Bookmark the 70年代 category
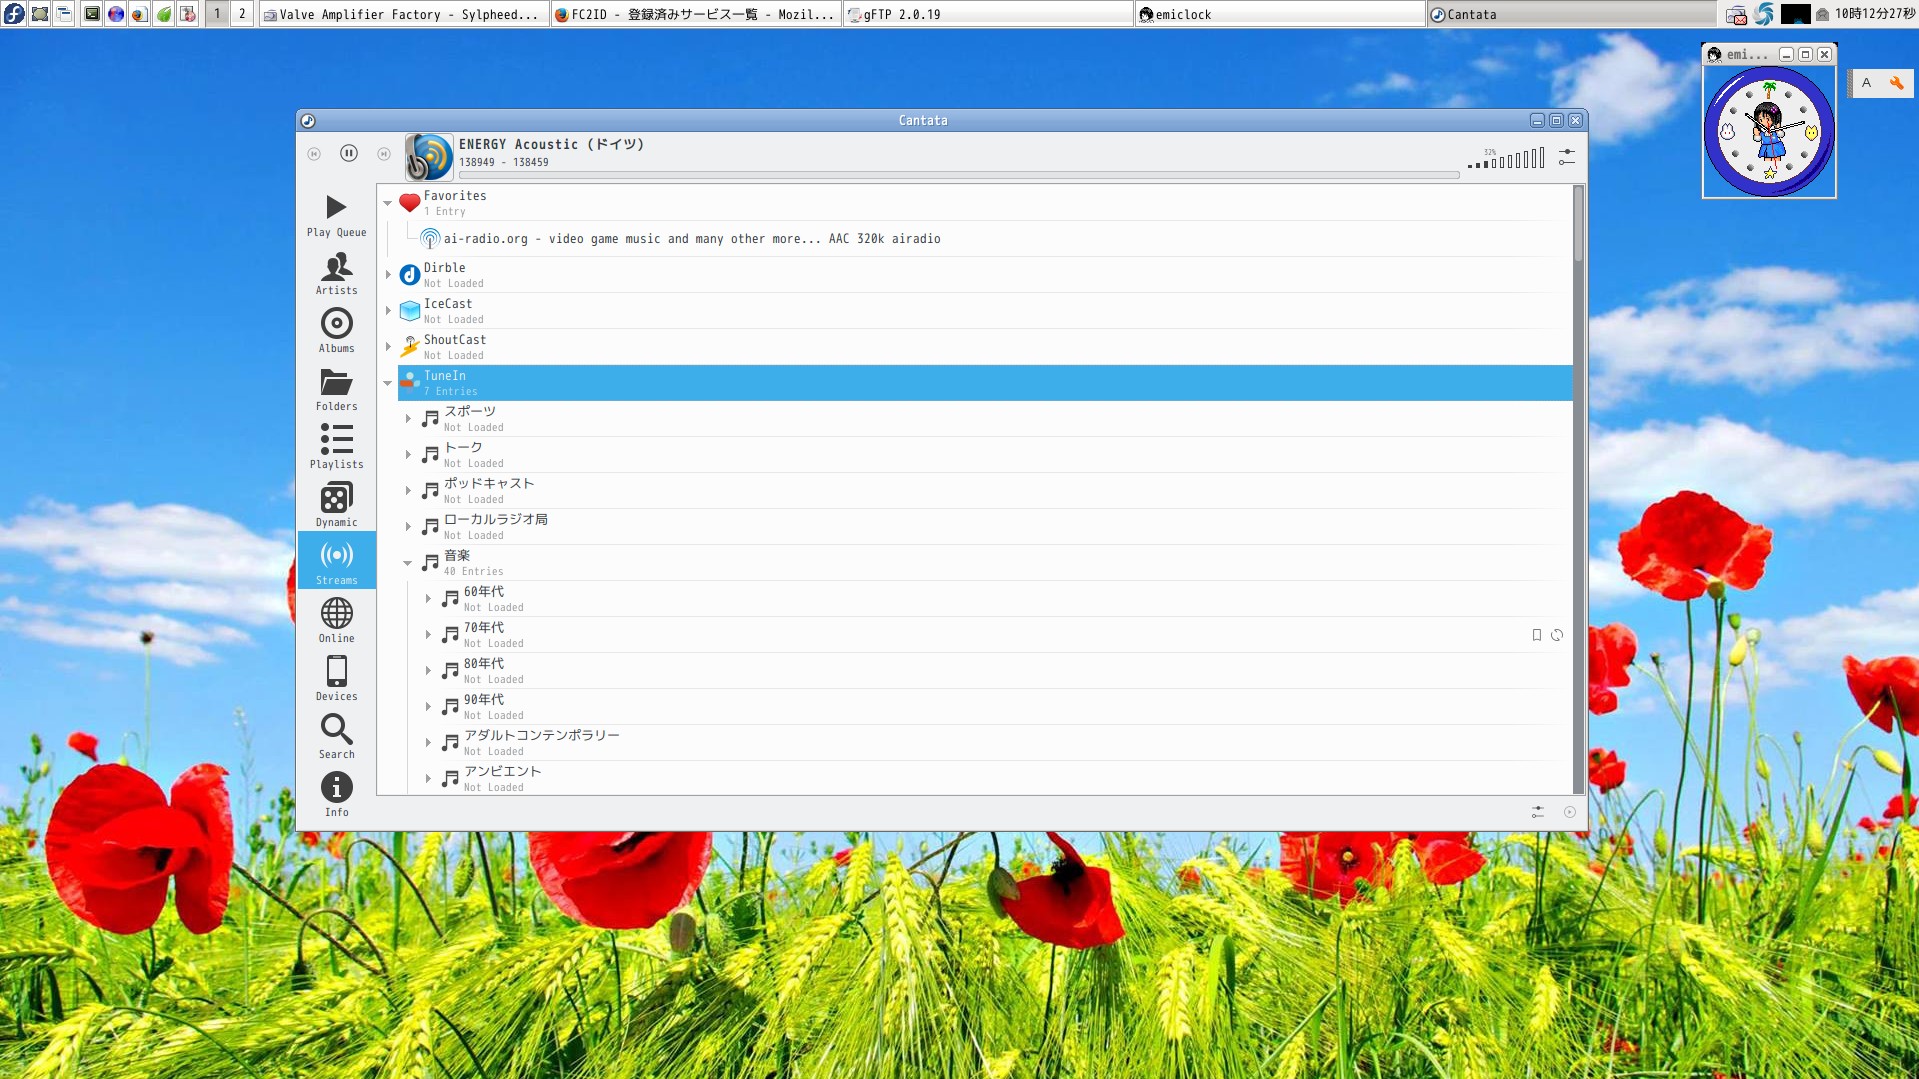This screenshot has width=1919, height=1079. 1537,635
